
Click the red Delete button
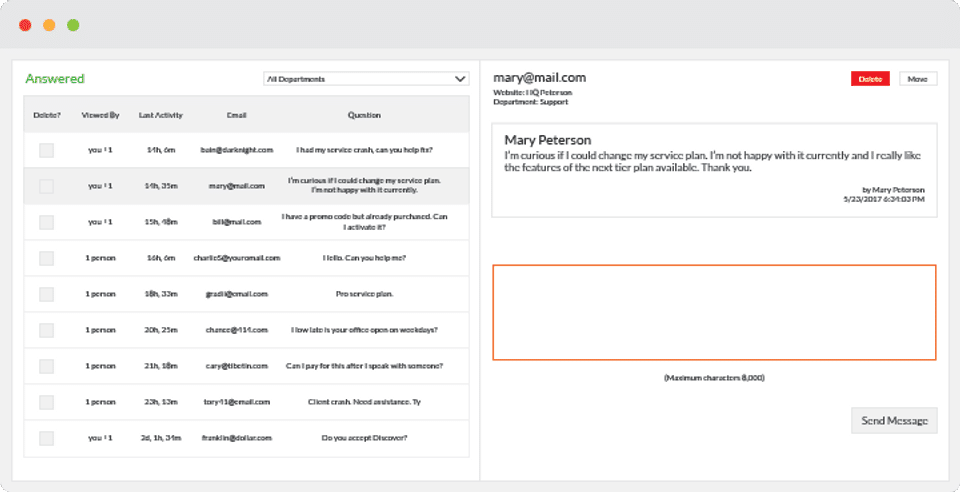click(870, 78)
